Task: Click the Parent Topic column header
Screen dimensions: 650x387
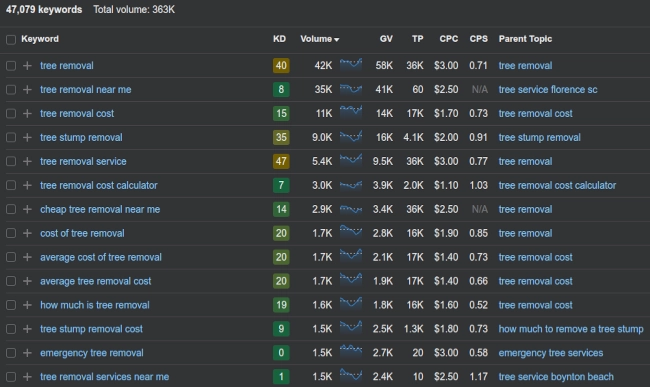Action: pos(525,39)
